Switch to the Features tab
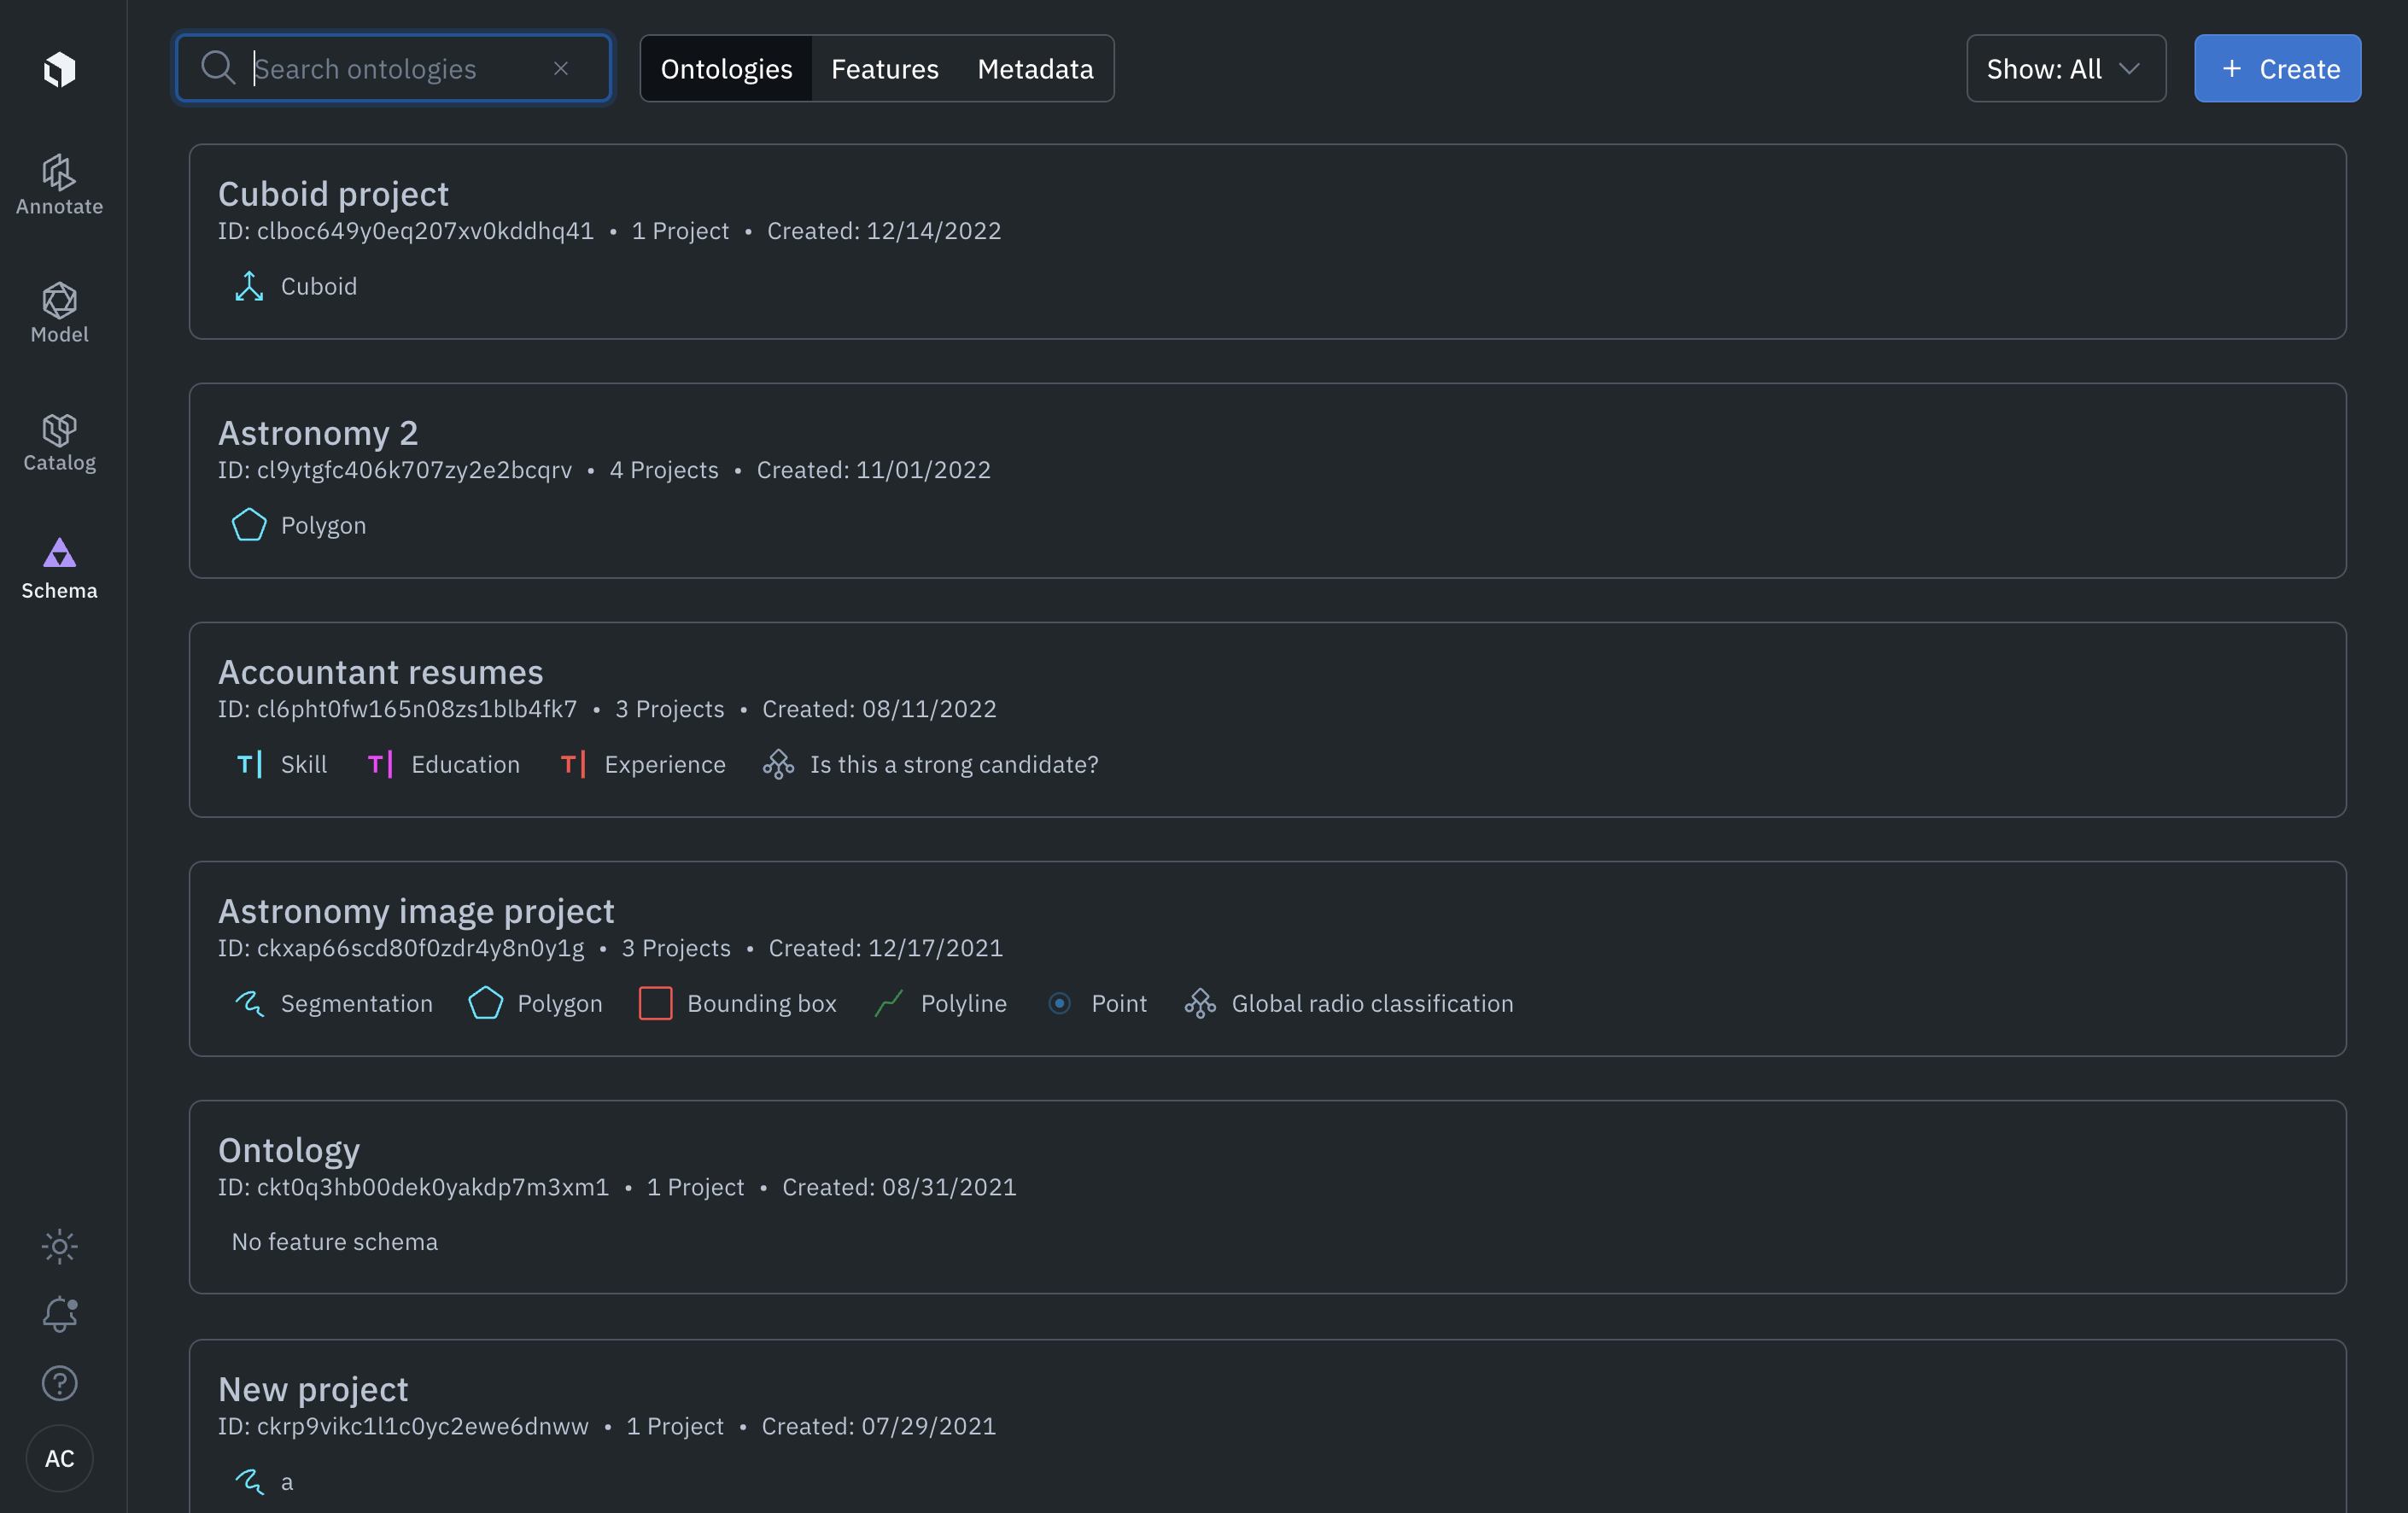This screenshot has width=2408, height=1513. [884, 68]
